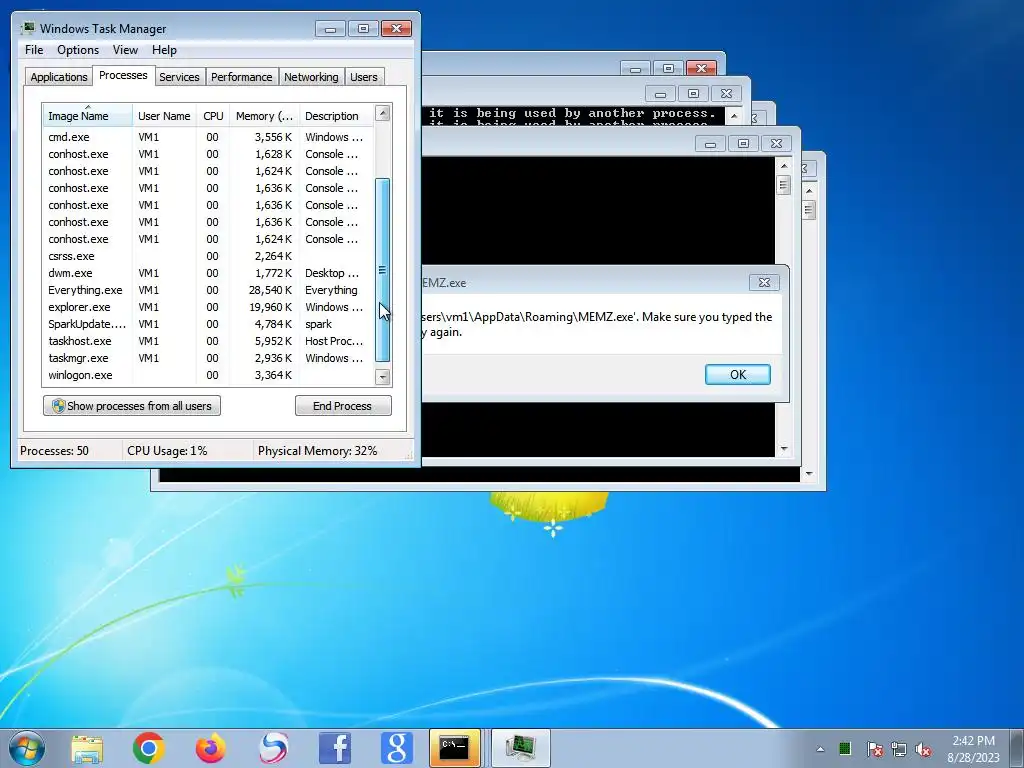Sort processes by Image Name column
The height and width of the screenshot is (768, 1024).
(88, 116)
